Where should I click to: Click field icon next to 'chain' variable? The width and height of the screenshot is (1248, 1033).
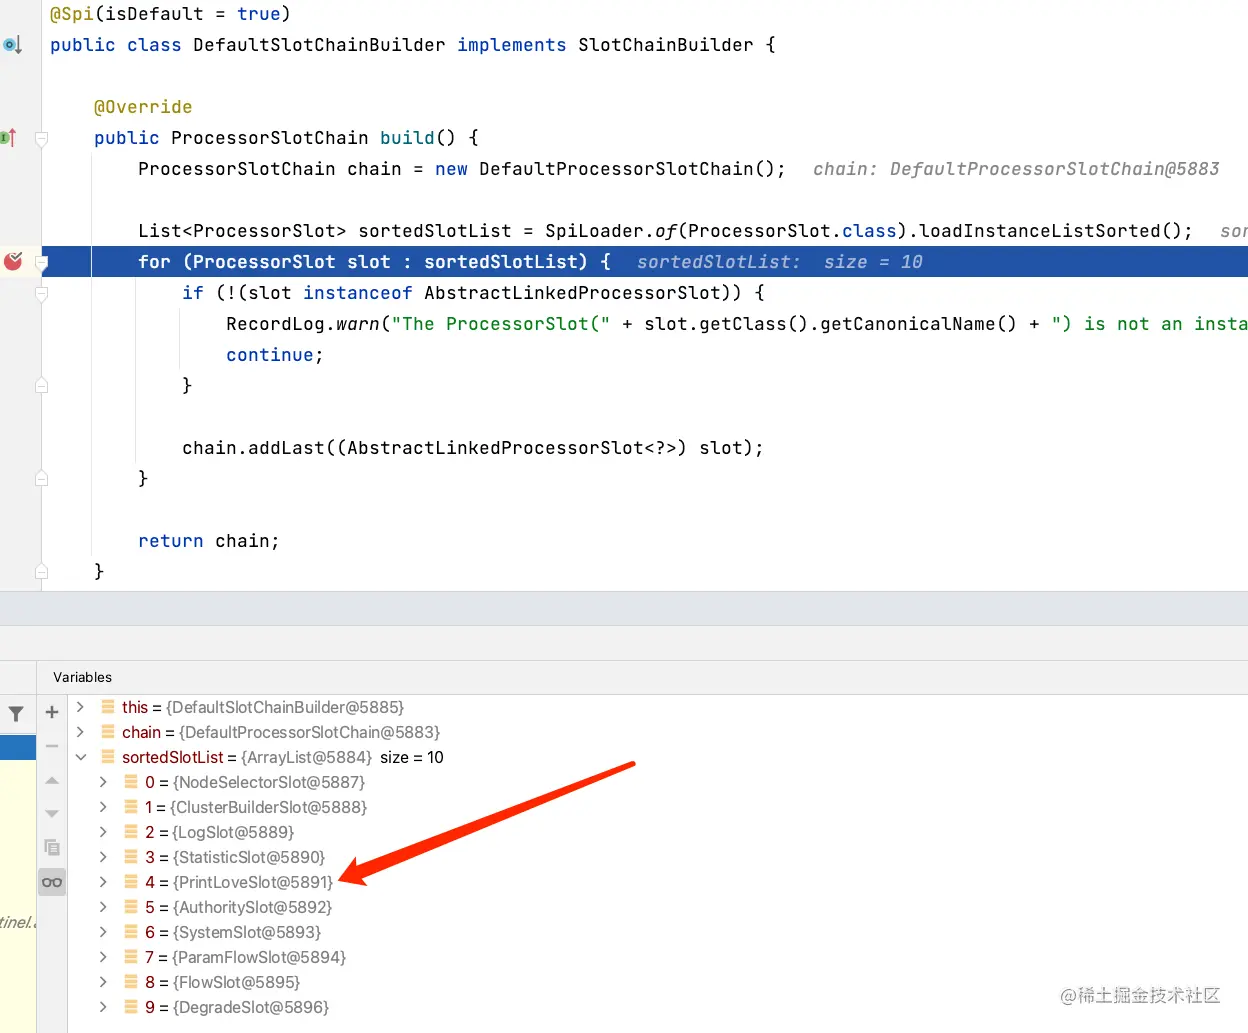pyautogui.click(x=108, y=732)
